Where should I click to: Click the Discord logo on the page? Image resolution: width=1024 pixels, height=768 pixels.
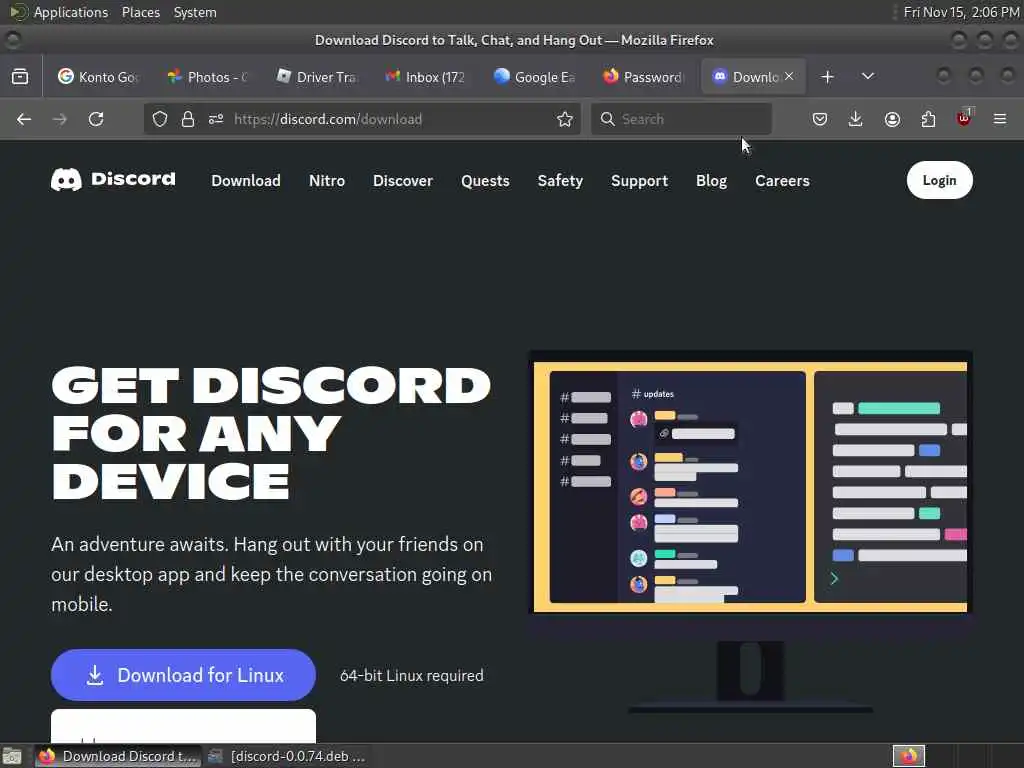pos(114,179)
